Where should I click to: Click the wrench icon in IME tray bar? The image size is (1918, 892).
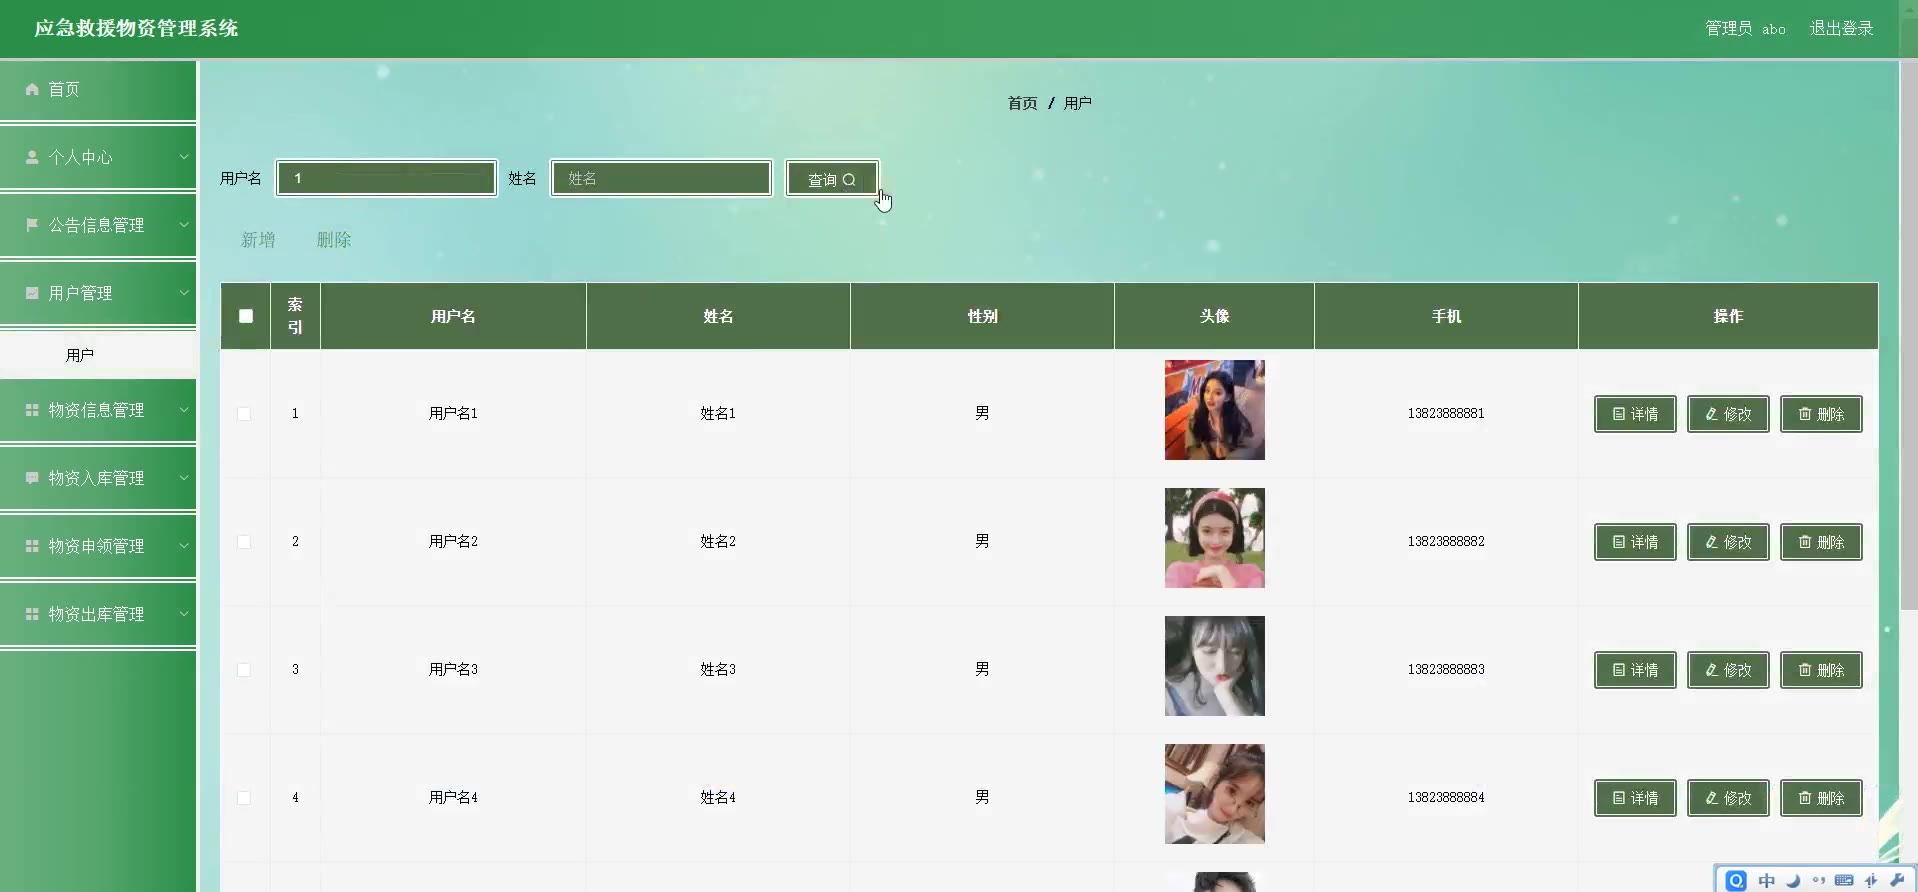pyautogui.click(x=1897, y=880)
